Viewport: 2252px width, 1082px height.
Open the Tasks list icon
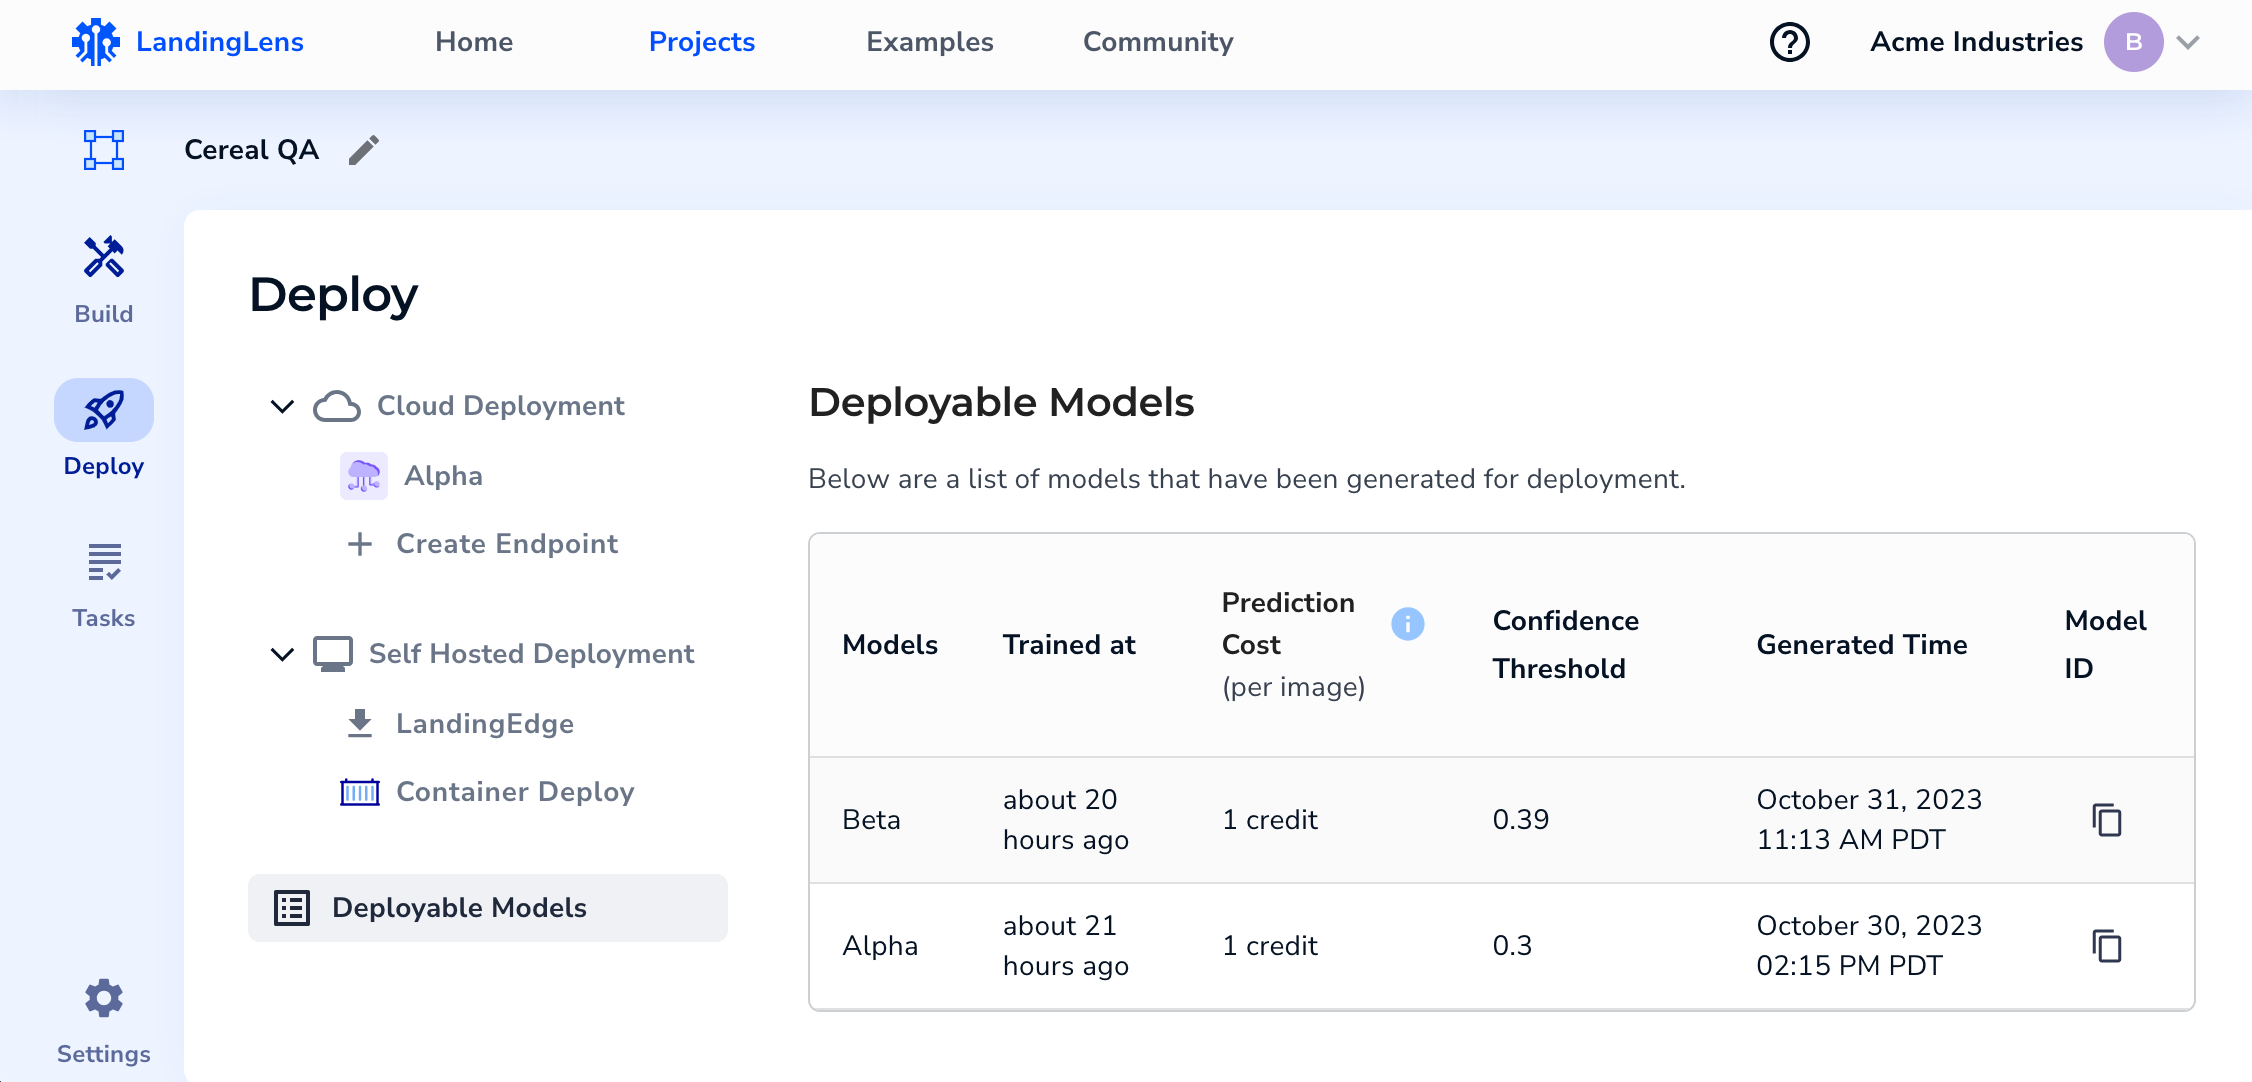104,563
